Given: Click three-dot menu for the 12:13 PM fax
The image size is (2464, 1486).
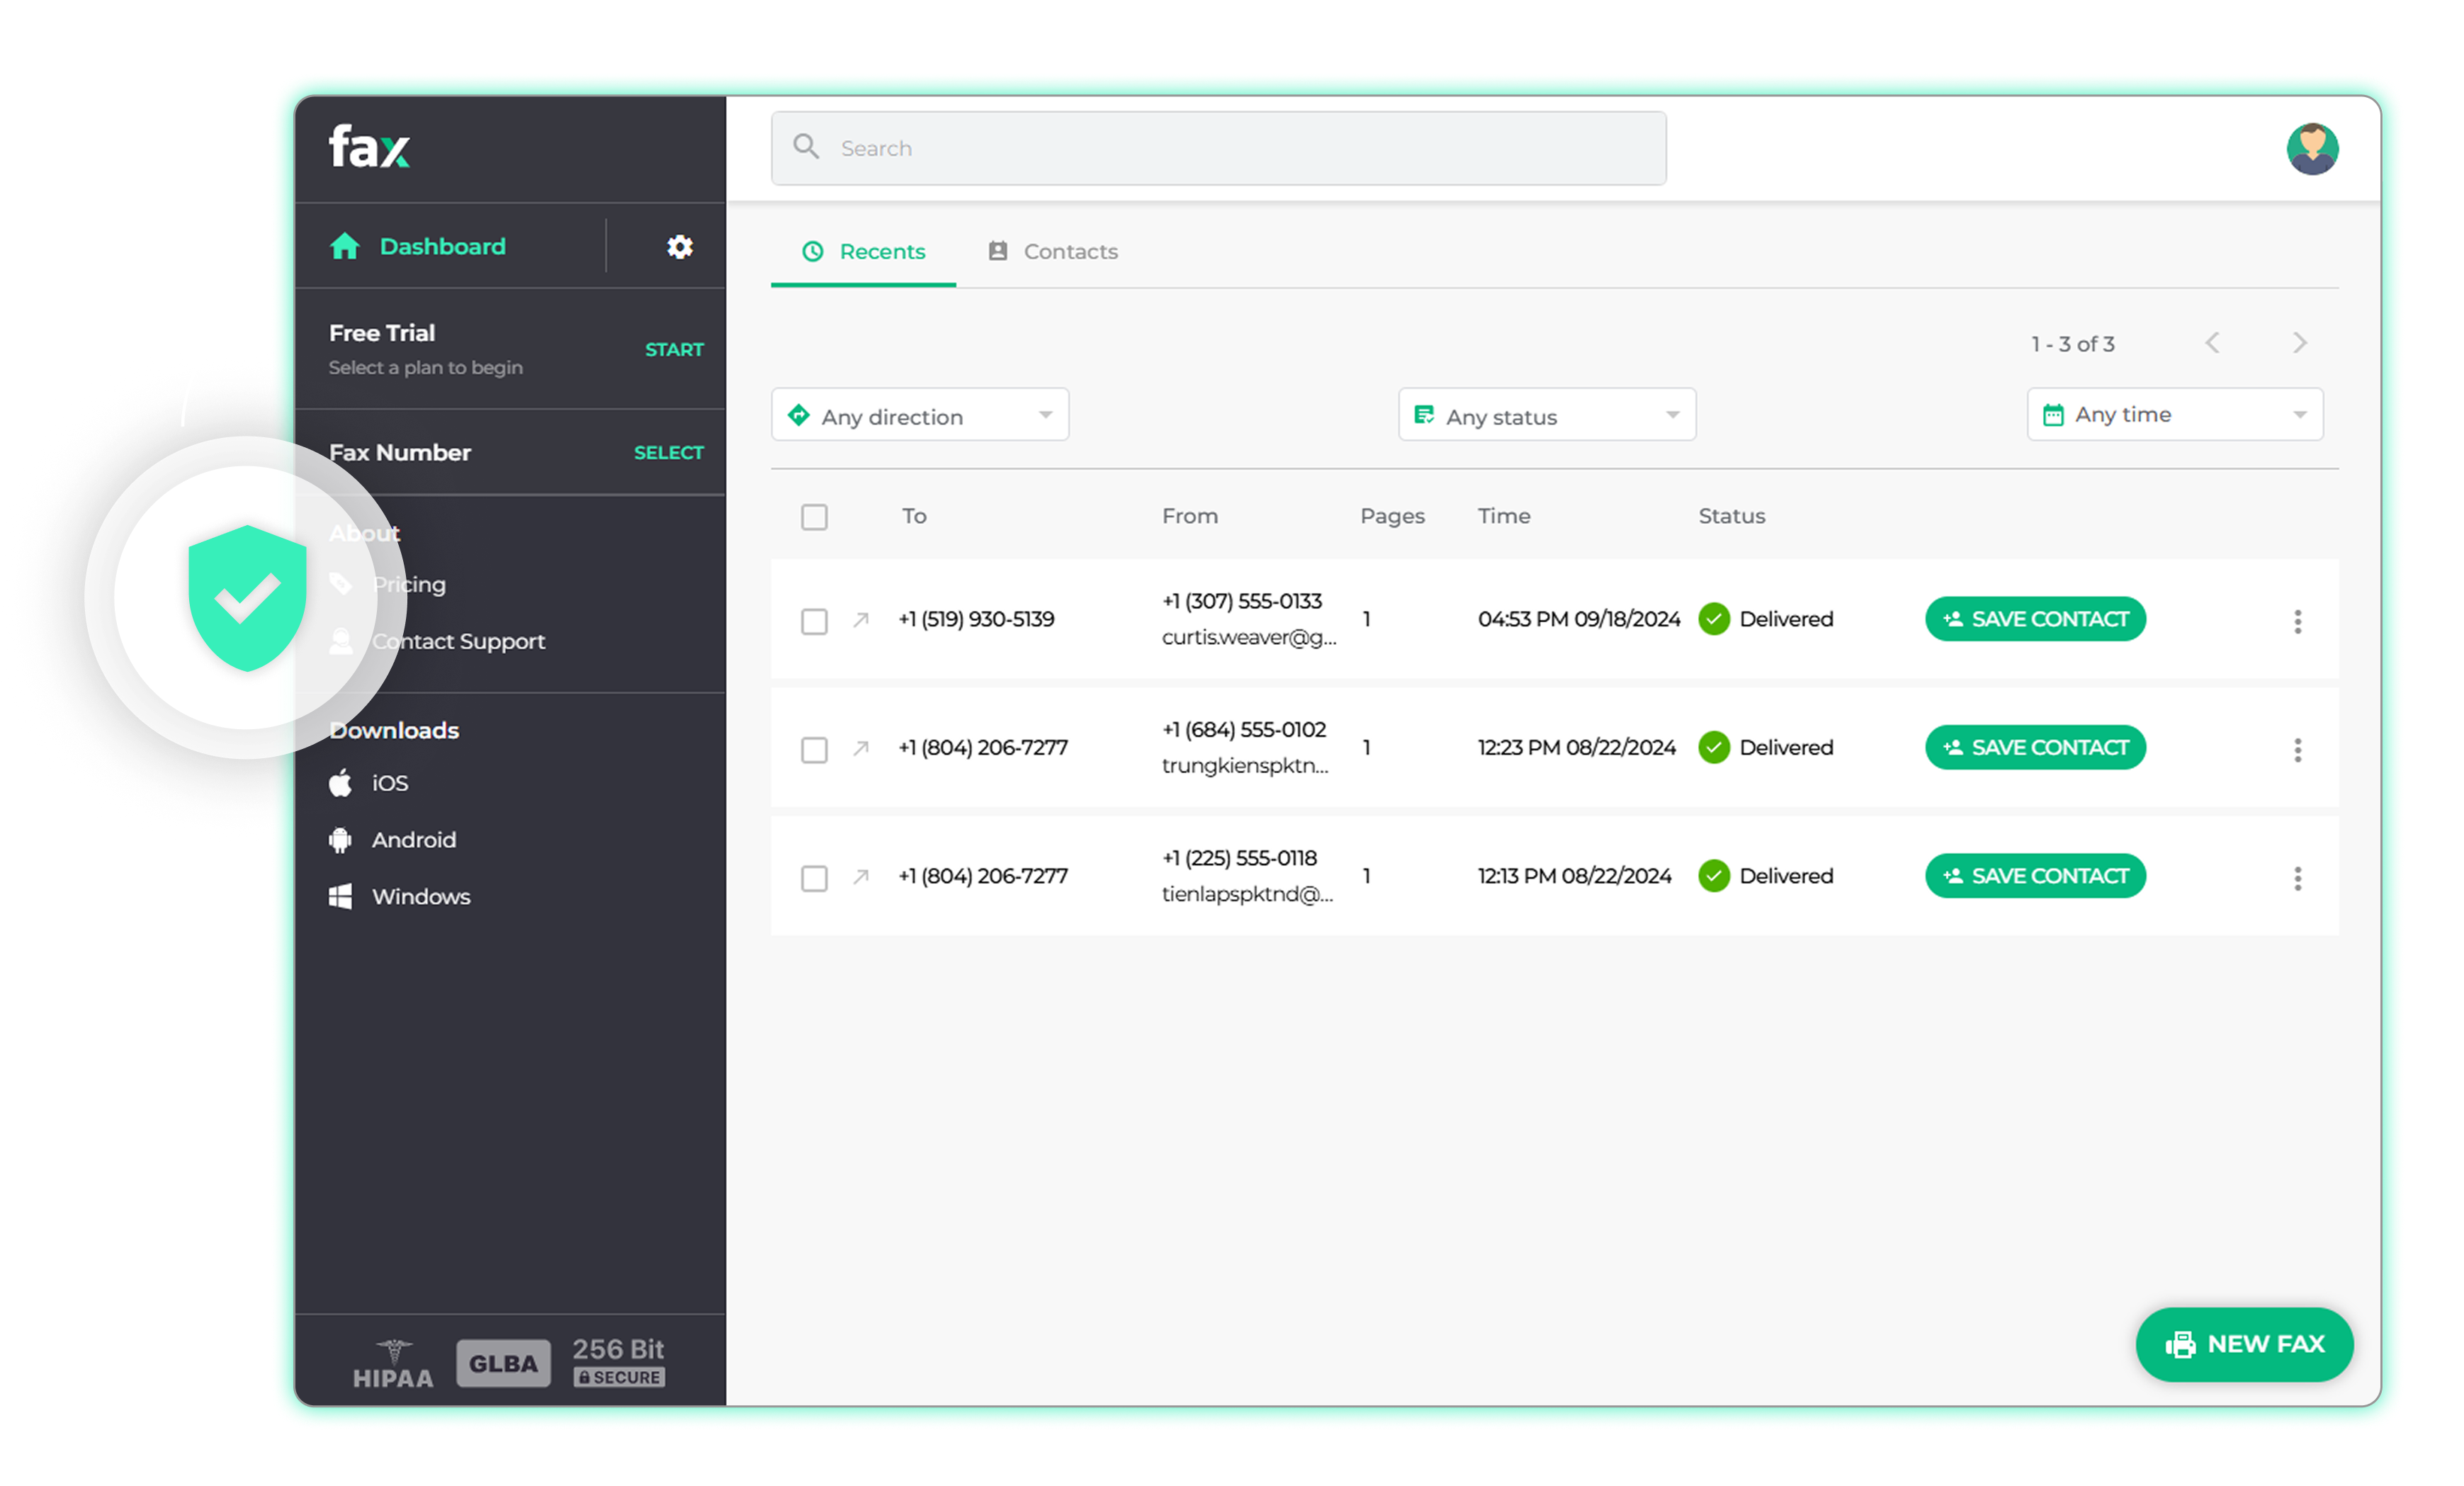Looking at the screenshot, I should pyautogui.click(x=2297, y=878).
